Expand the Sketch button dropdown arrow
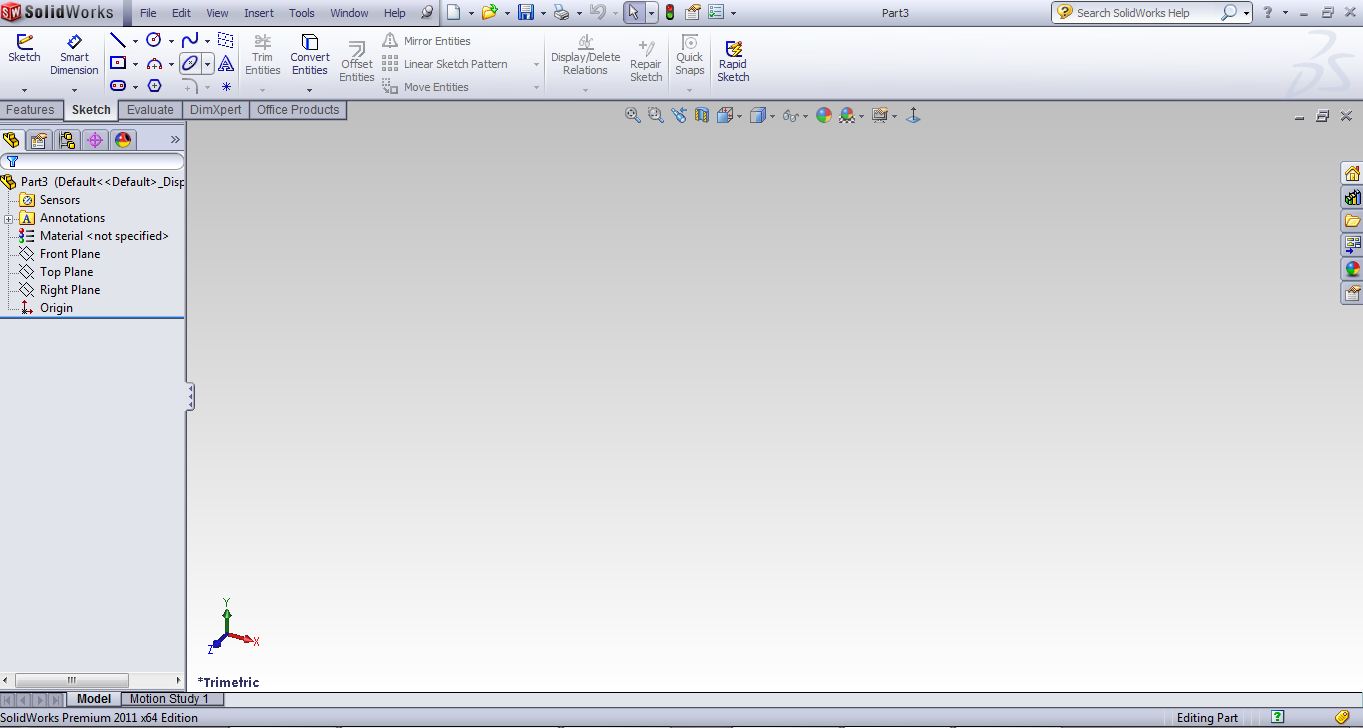The width and height of the screenshot is (1363, 728). (x=24, y=90)
